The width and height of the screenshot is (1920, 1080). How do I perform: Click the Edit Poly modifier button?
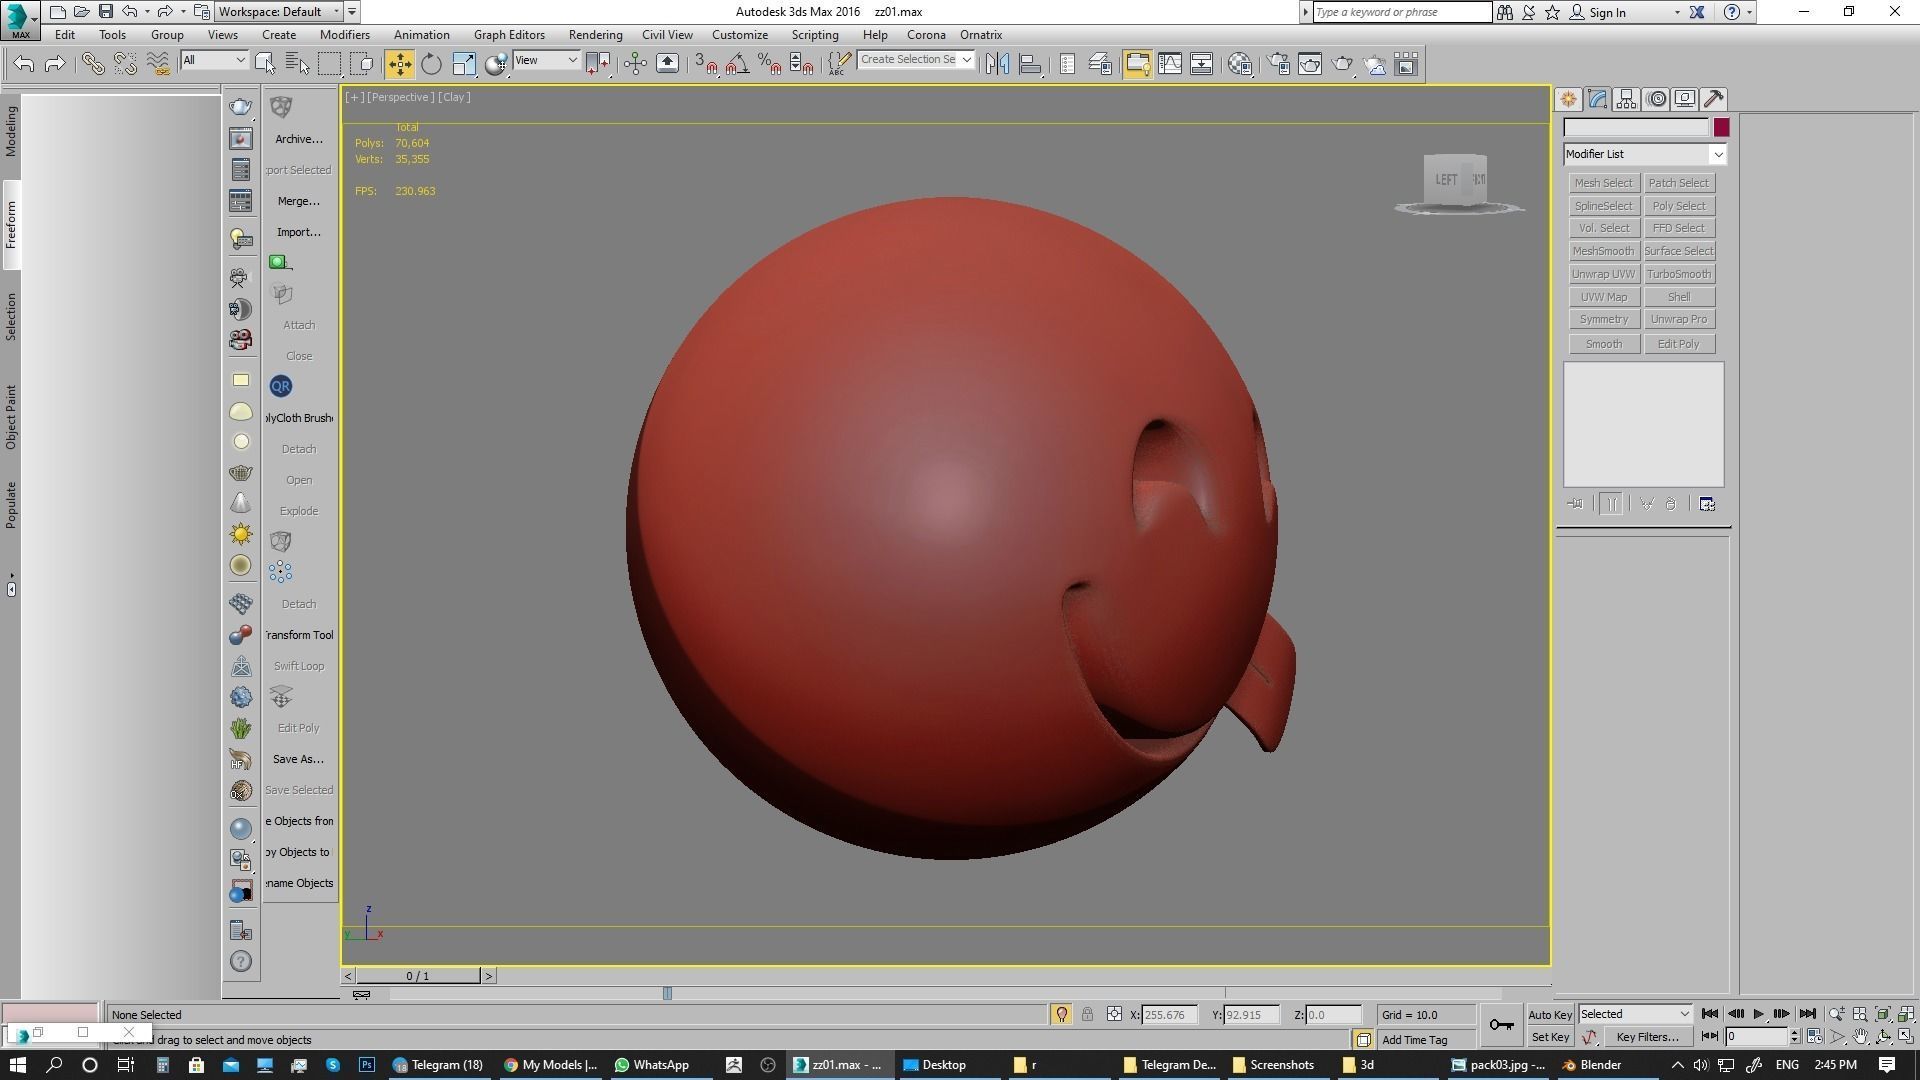click(1679, 344)
